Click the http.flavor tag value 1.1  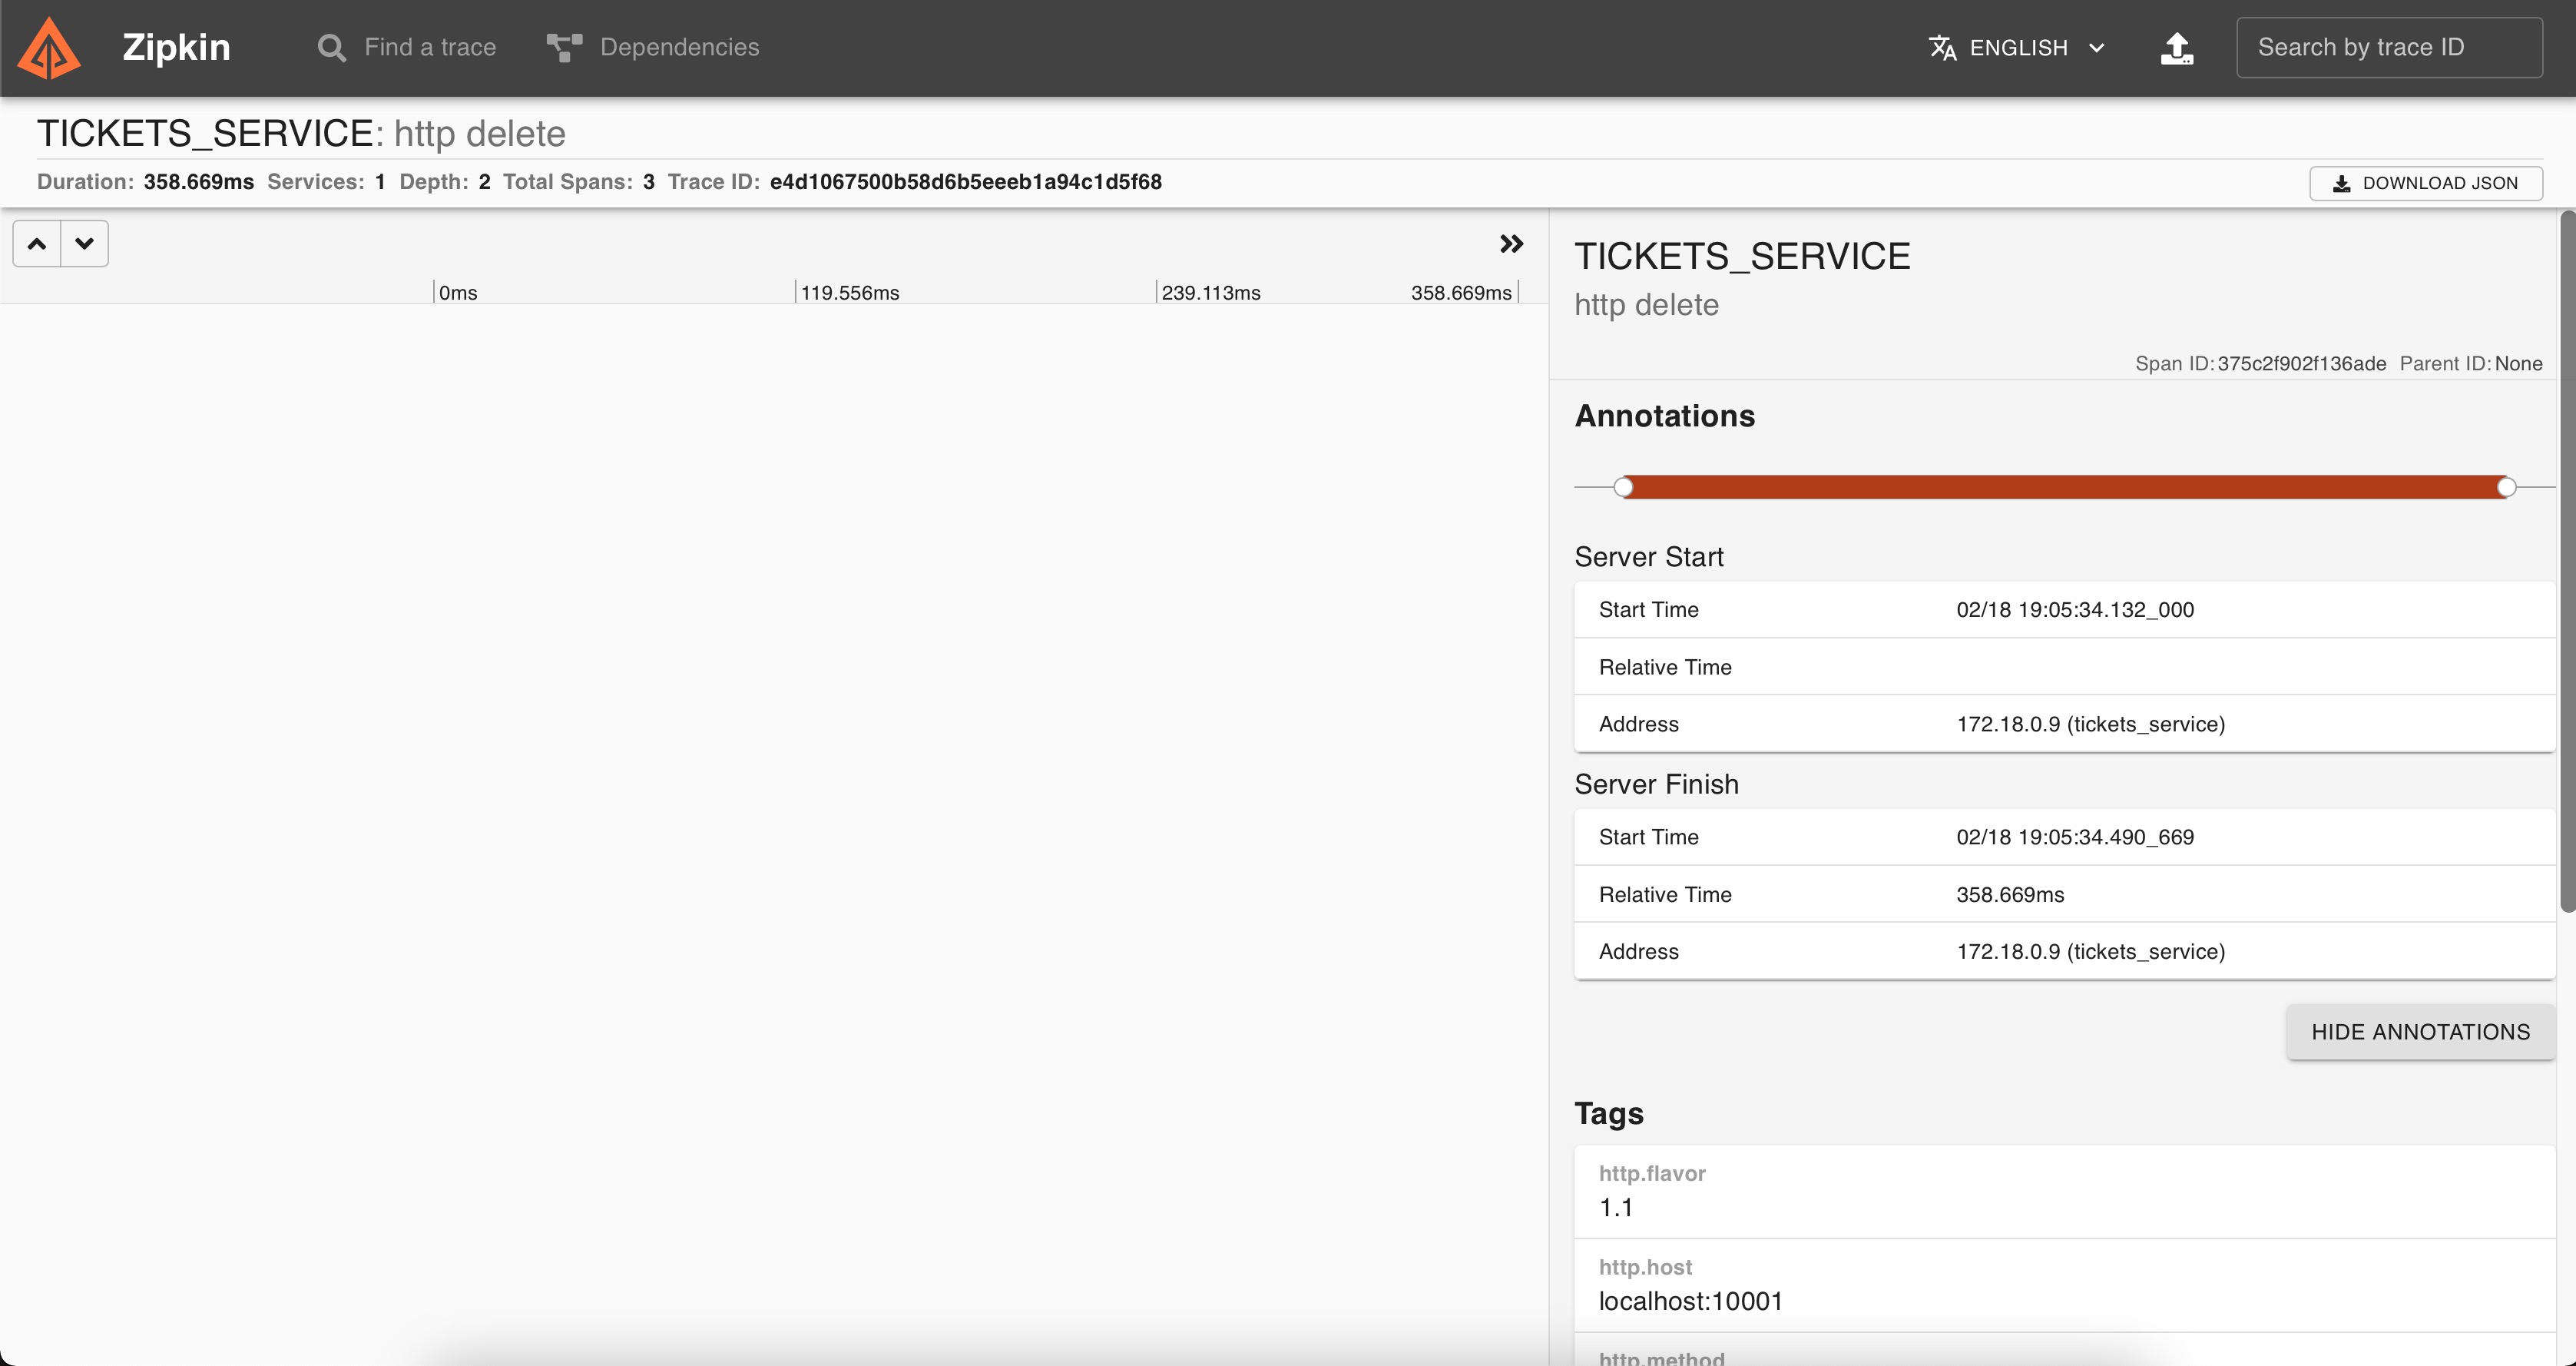click(1616, 1208)
